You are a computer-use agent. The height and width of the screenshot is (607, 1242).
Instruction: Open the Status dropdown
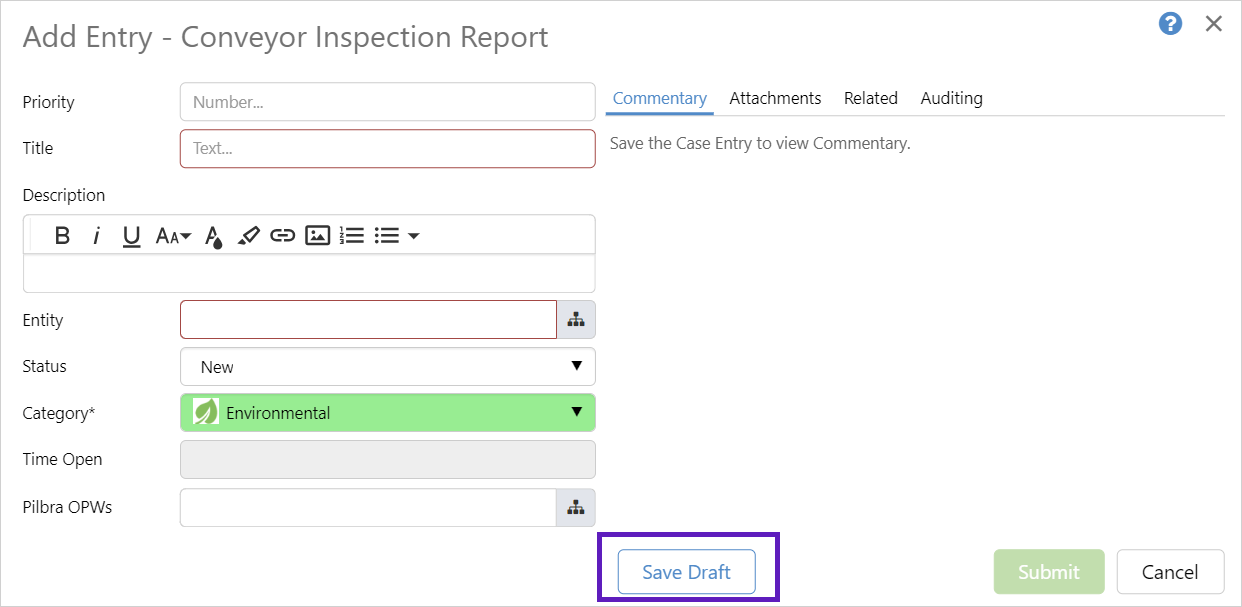387,367
